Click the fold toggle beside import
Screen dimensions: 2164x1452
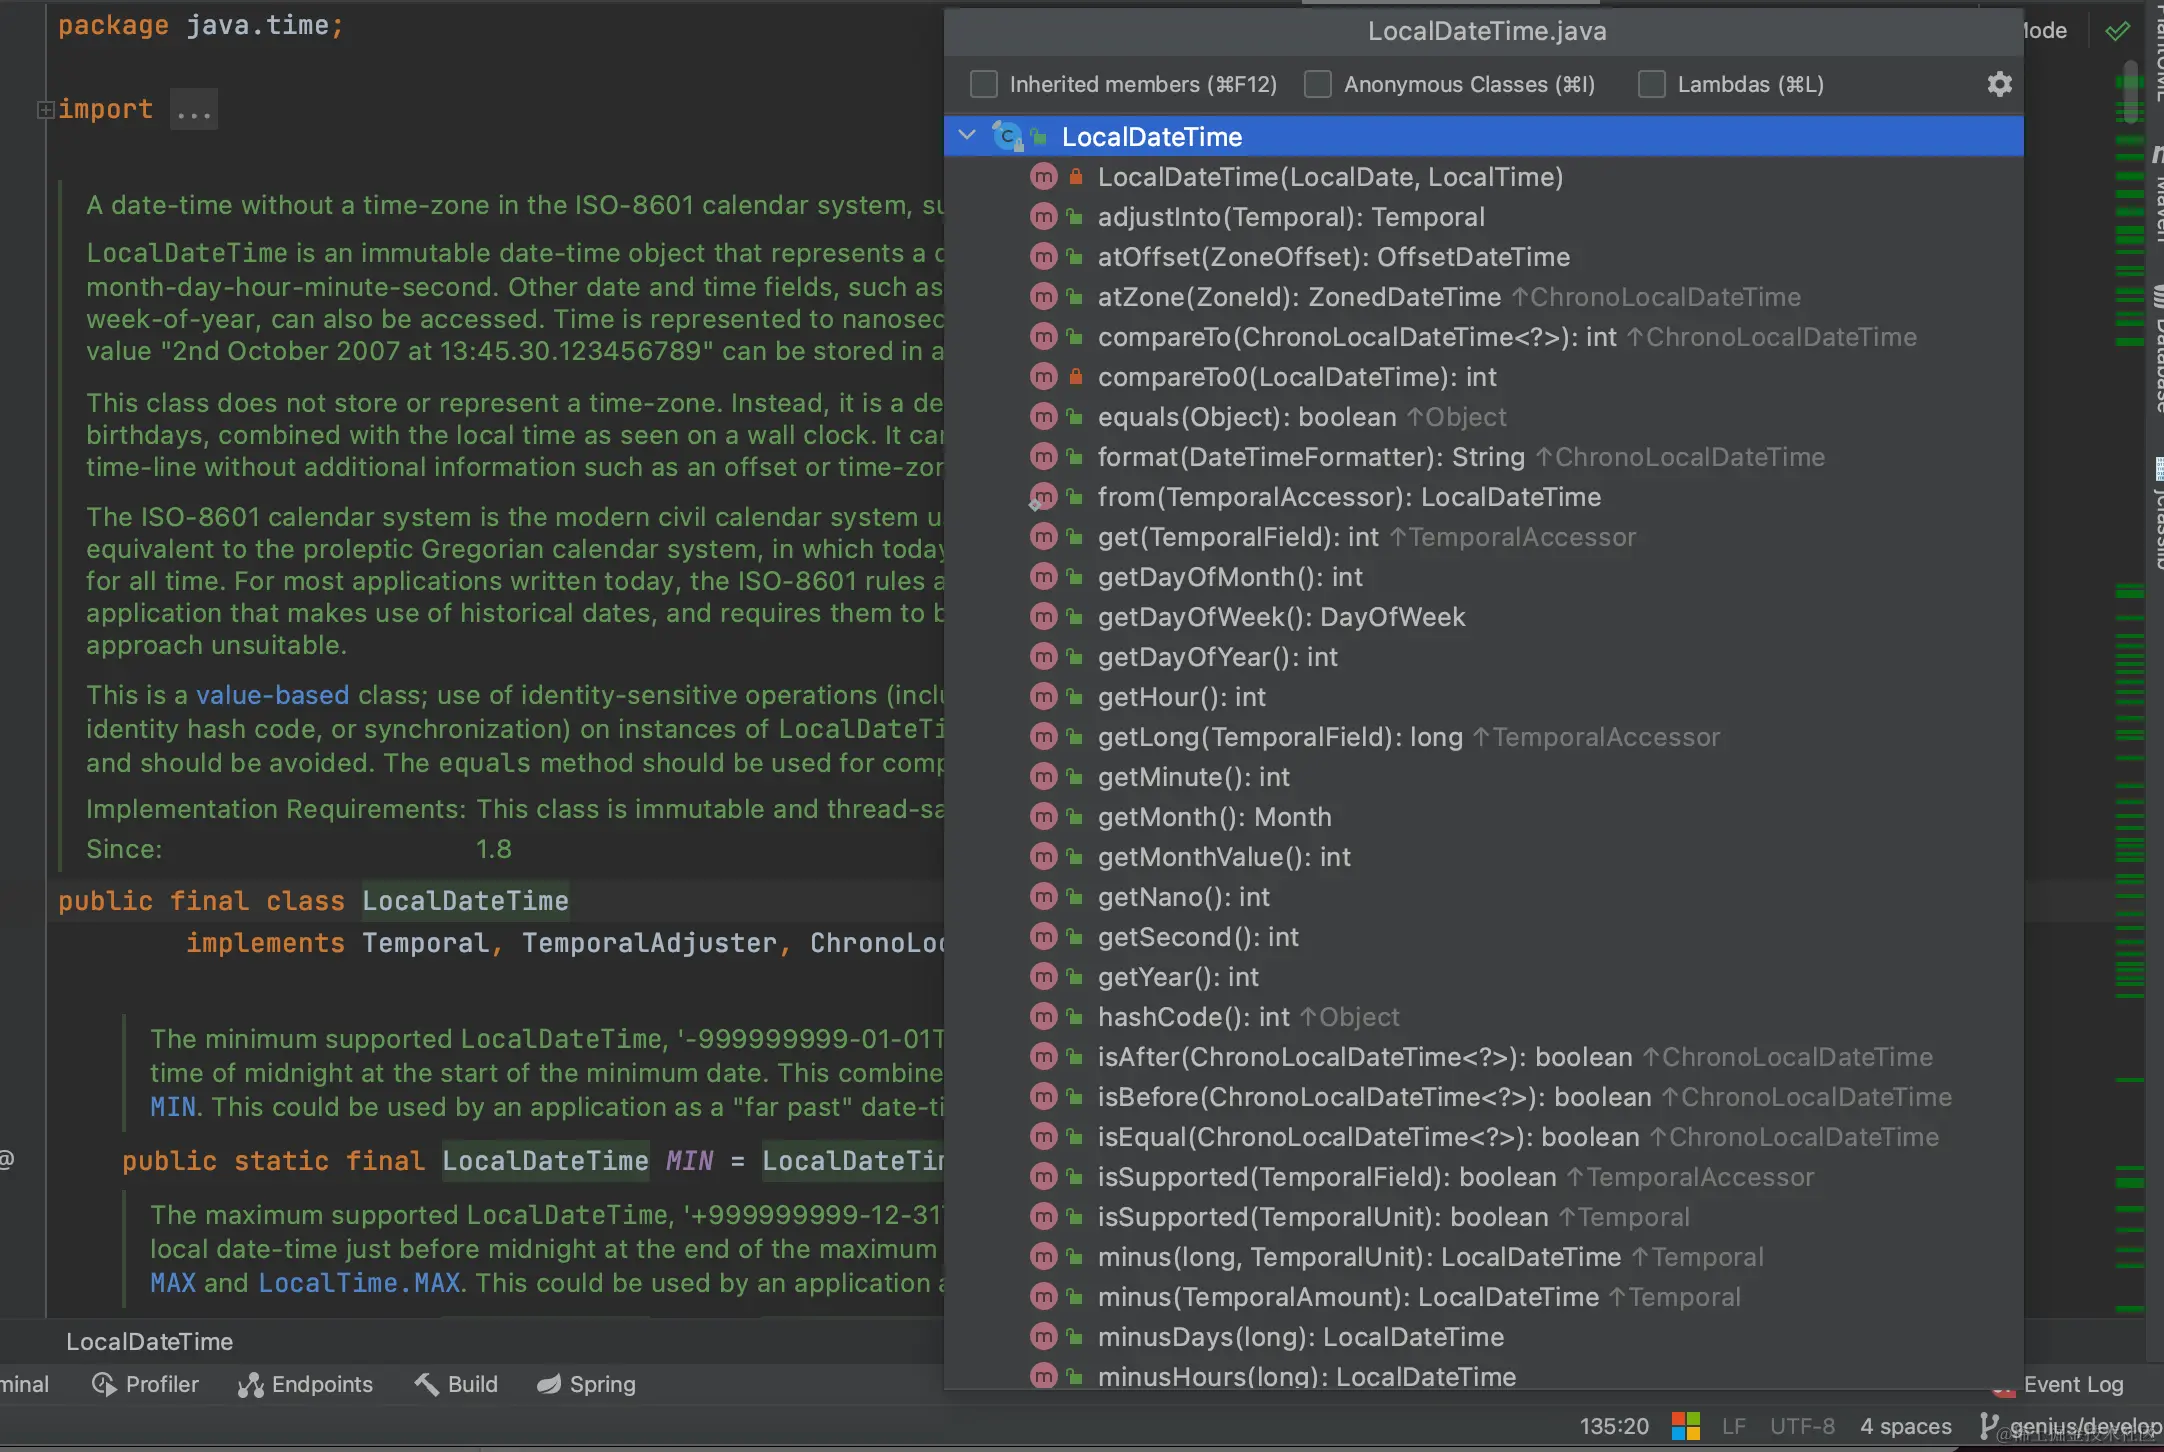click(x=46, y=108)
